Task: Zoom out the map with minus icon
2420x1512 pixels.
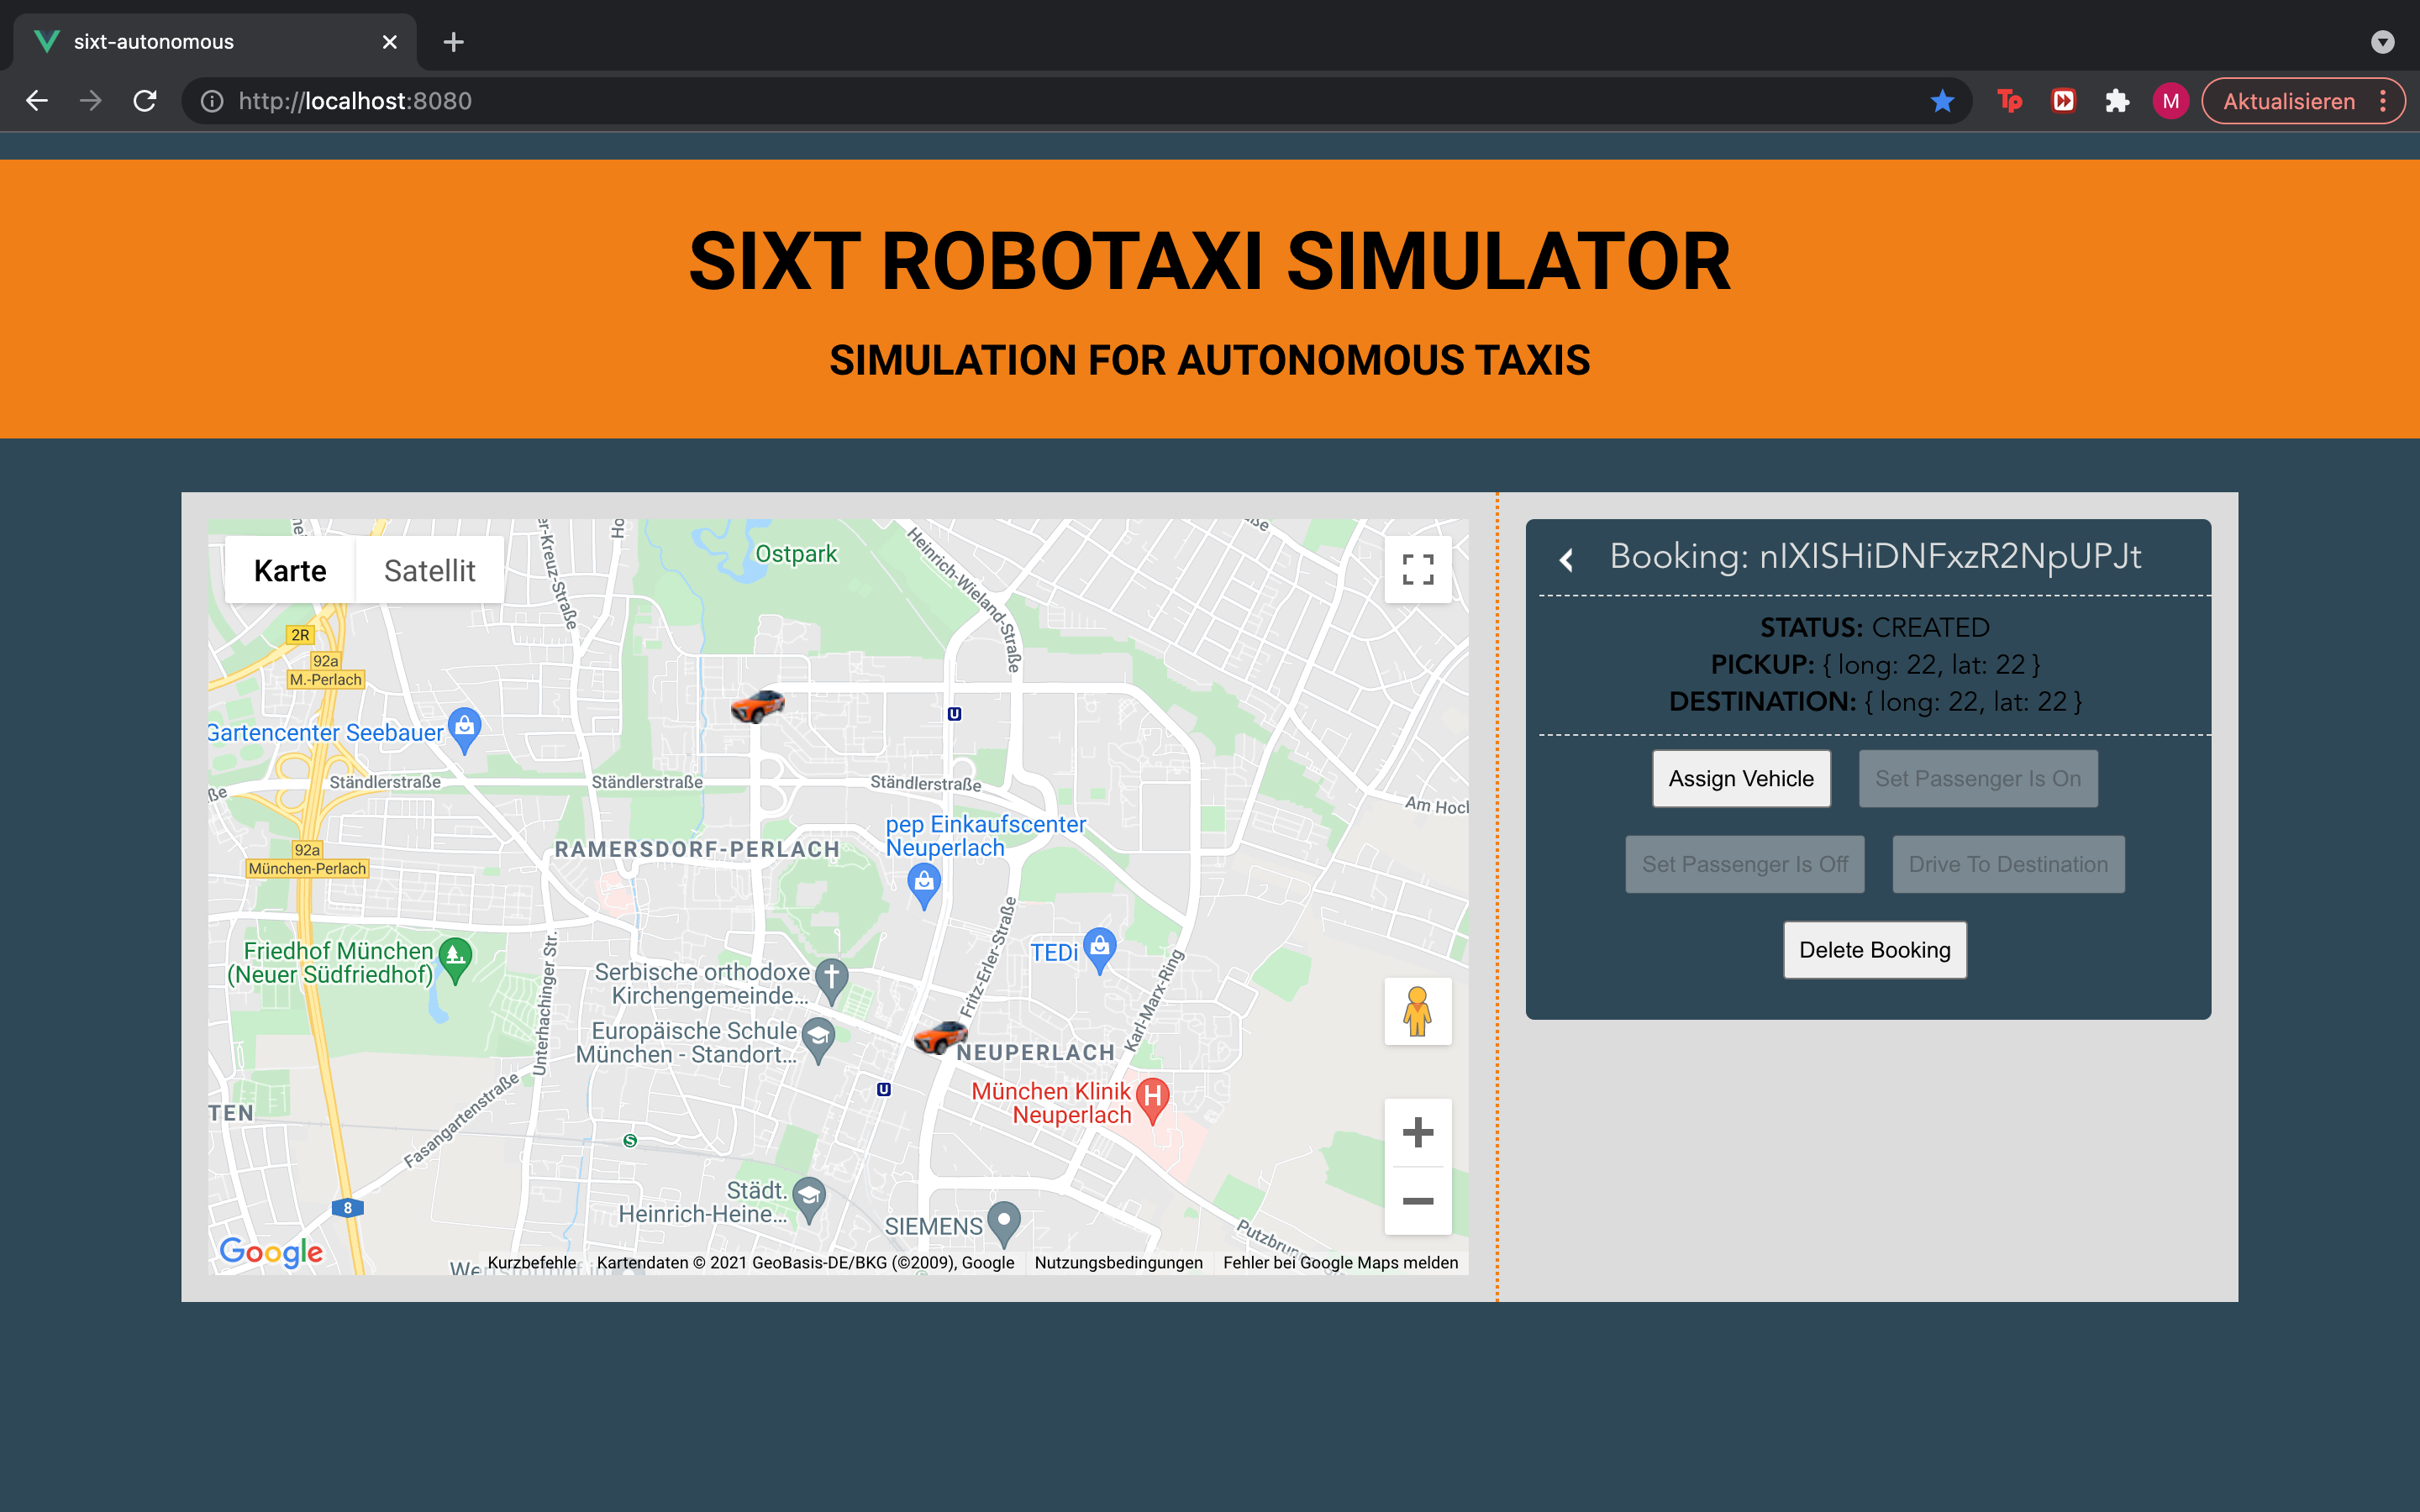Action: [1417, 1201]
